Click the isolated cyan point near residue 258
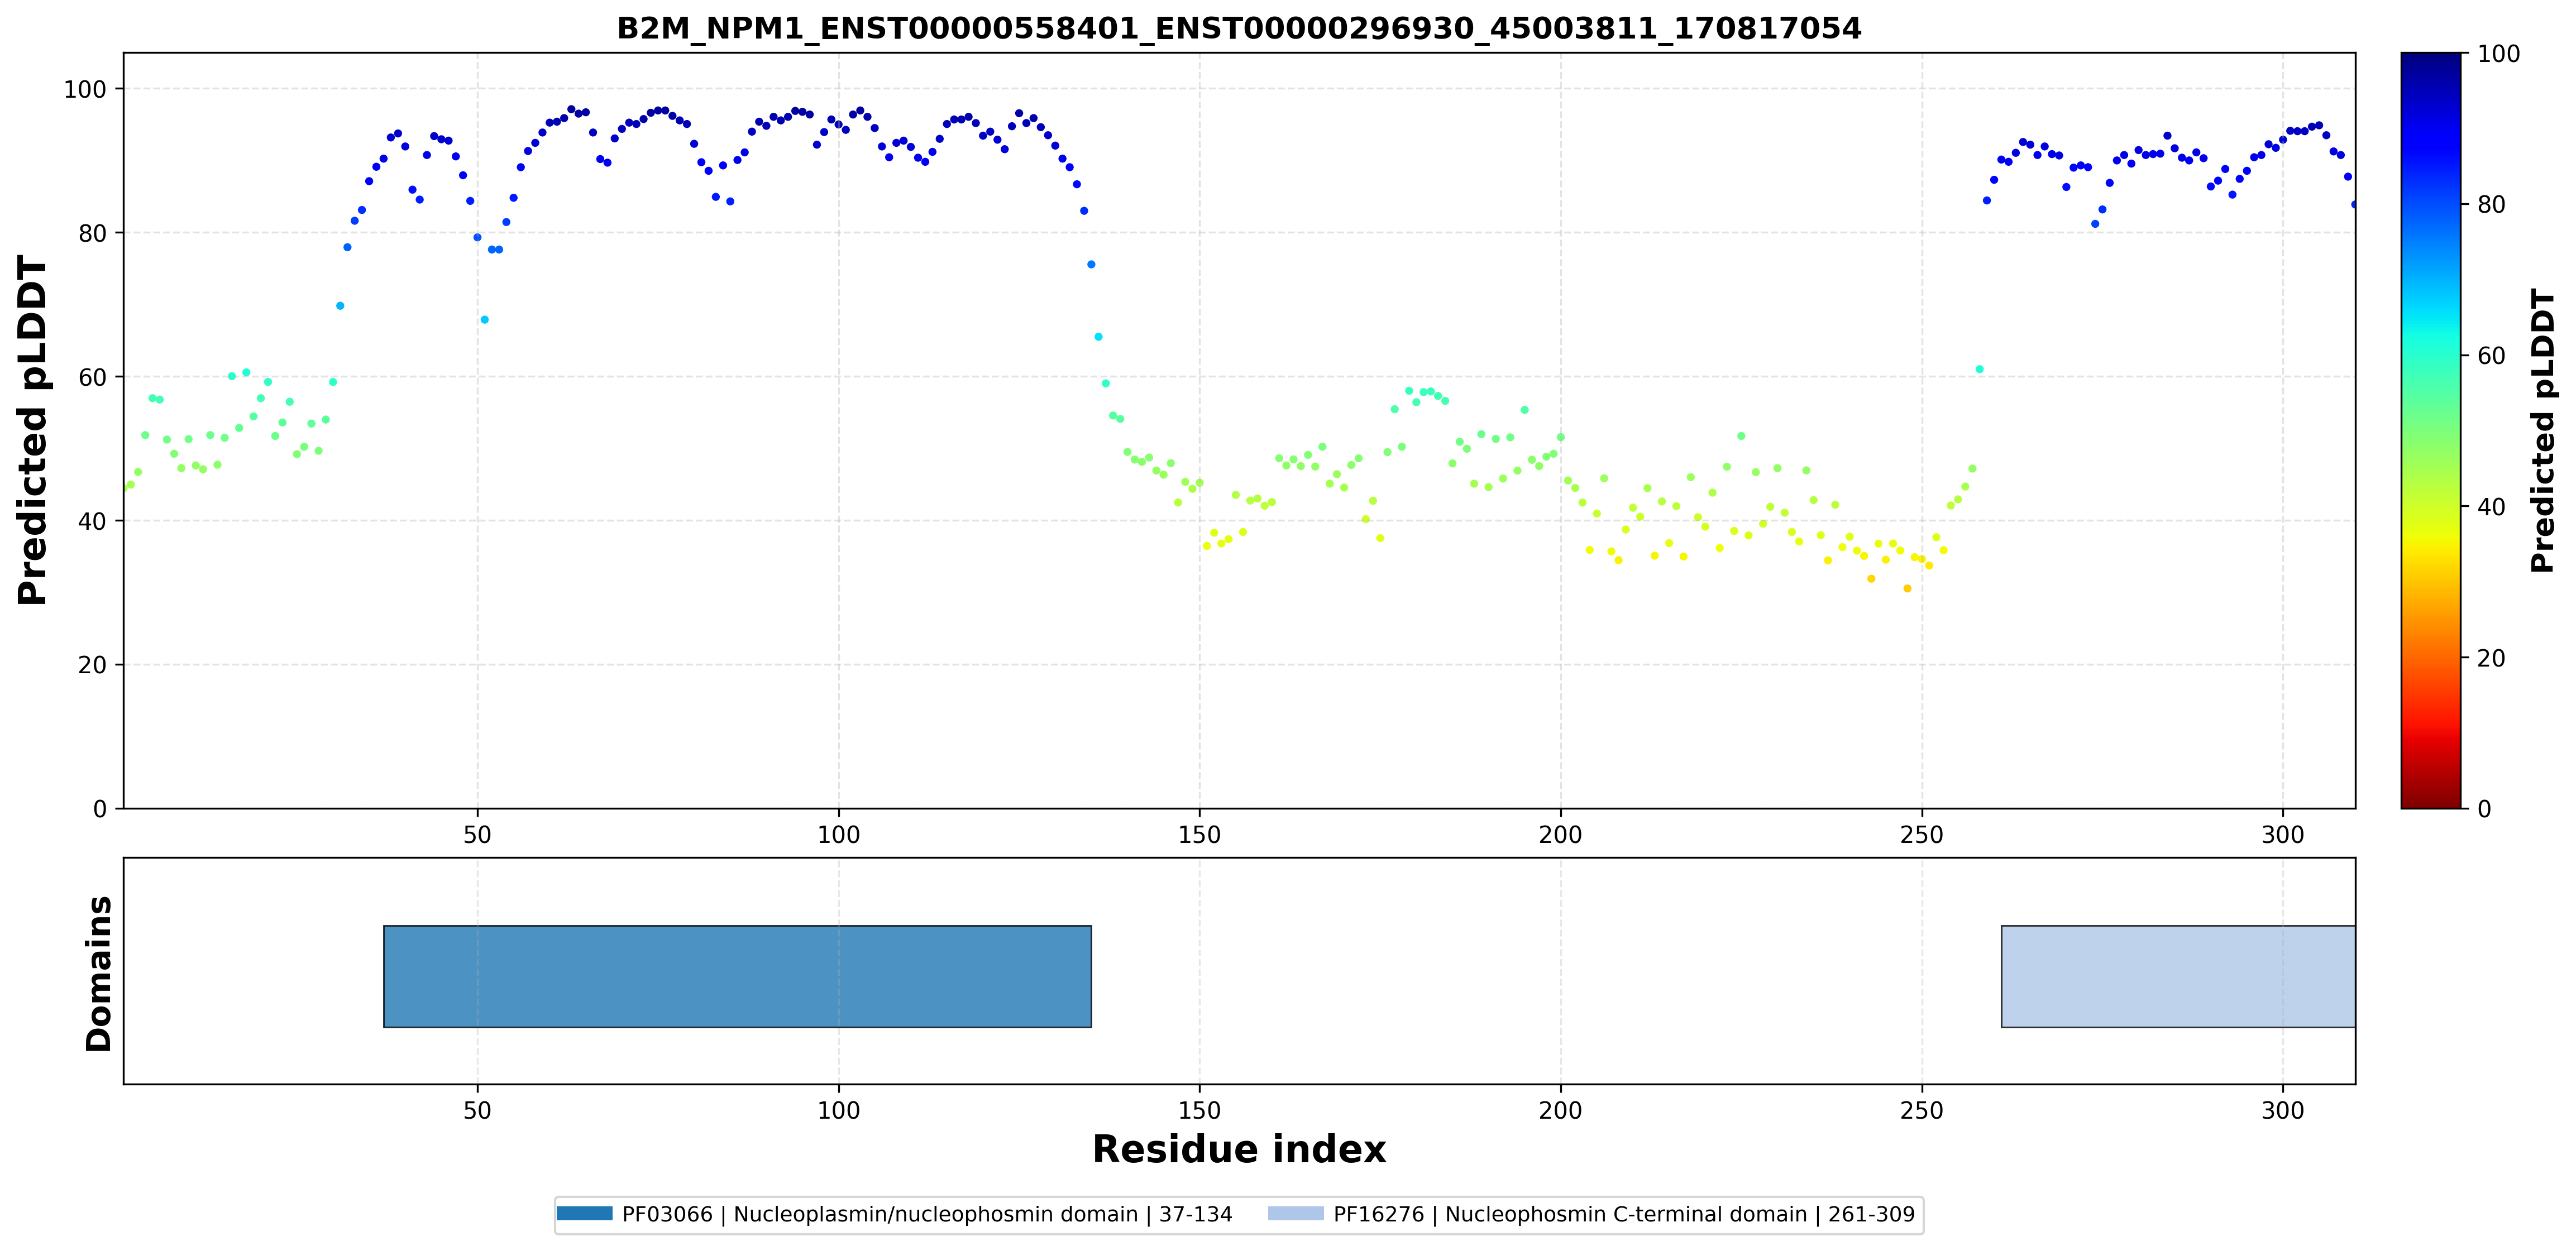Viewport: 2576px width, 1251px height. [x=1979, y=369]
